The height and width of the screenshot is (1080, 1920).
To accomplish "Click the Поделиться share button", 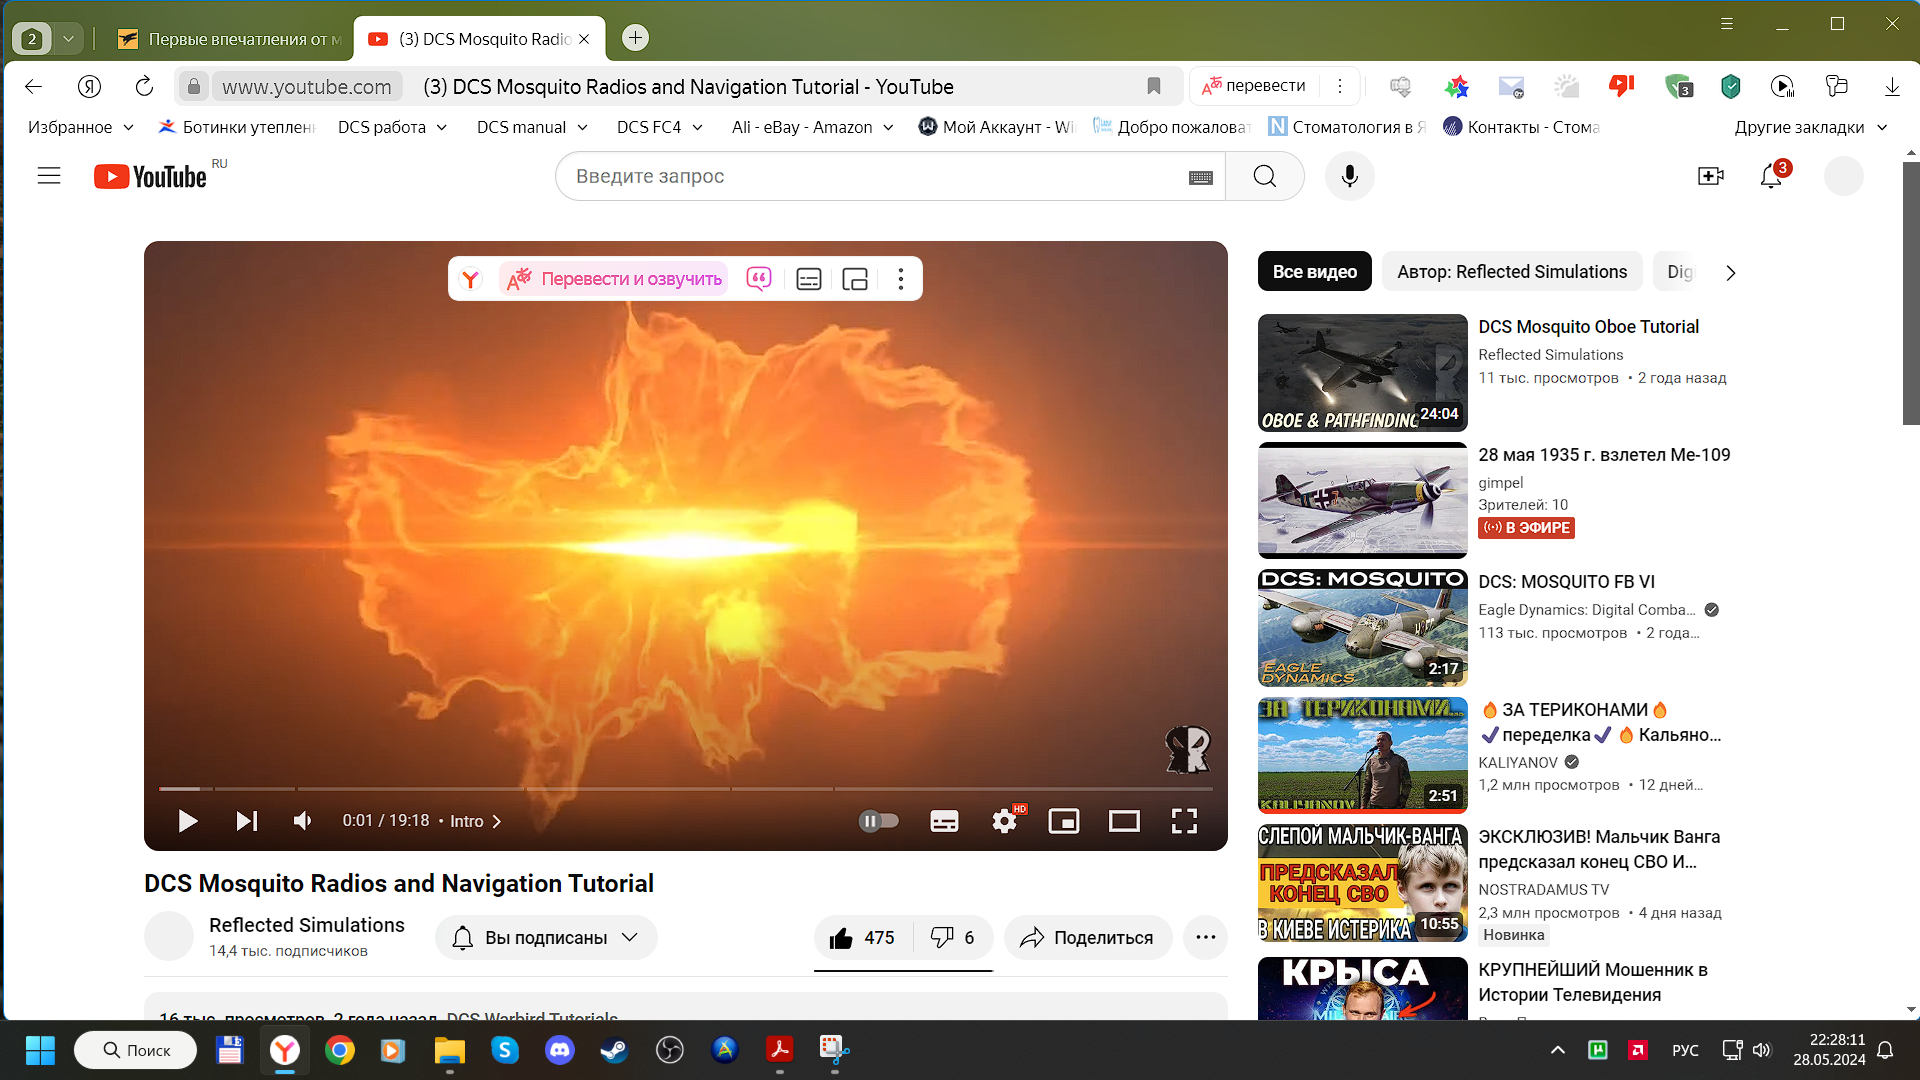I will click(x=1087, y=938).
